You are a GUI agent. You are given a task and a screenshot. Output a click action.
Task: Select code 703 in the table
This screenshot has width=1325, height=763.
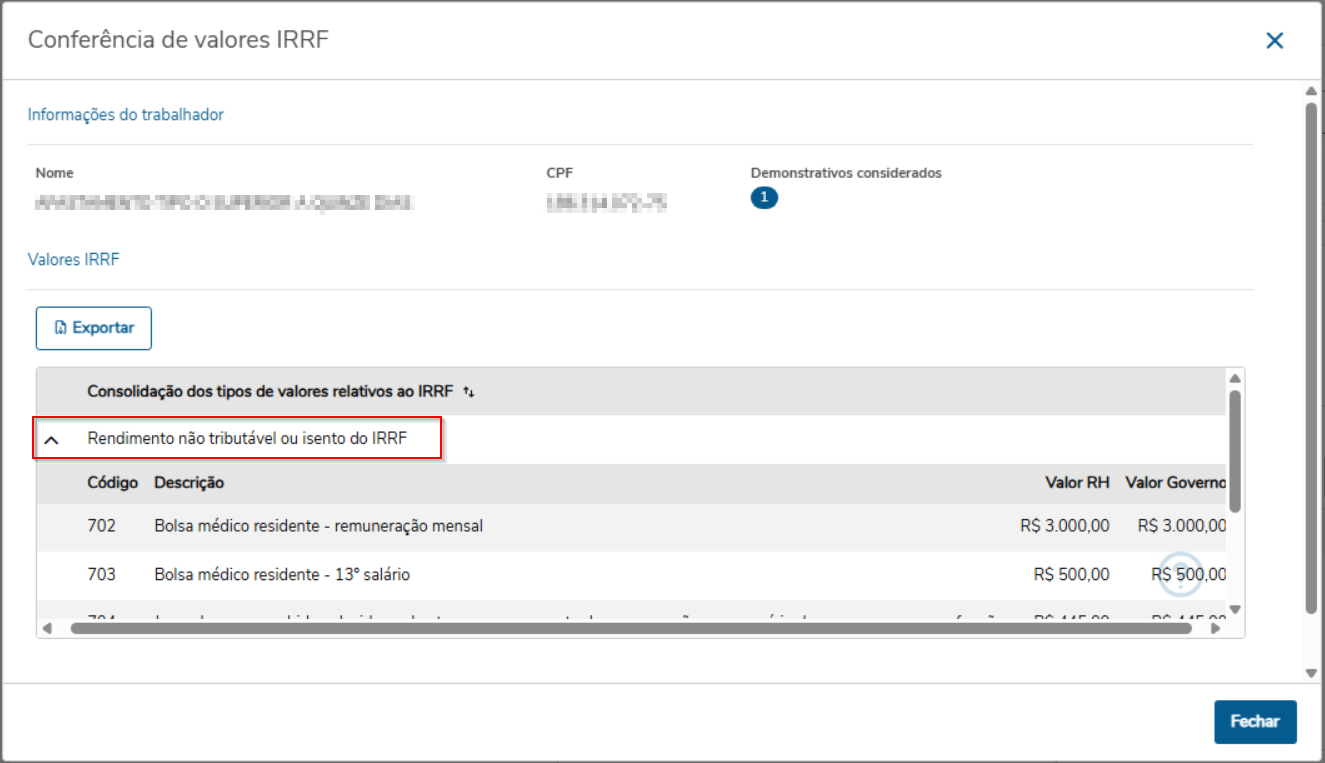[101, 575]
